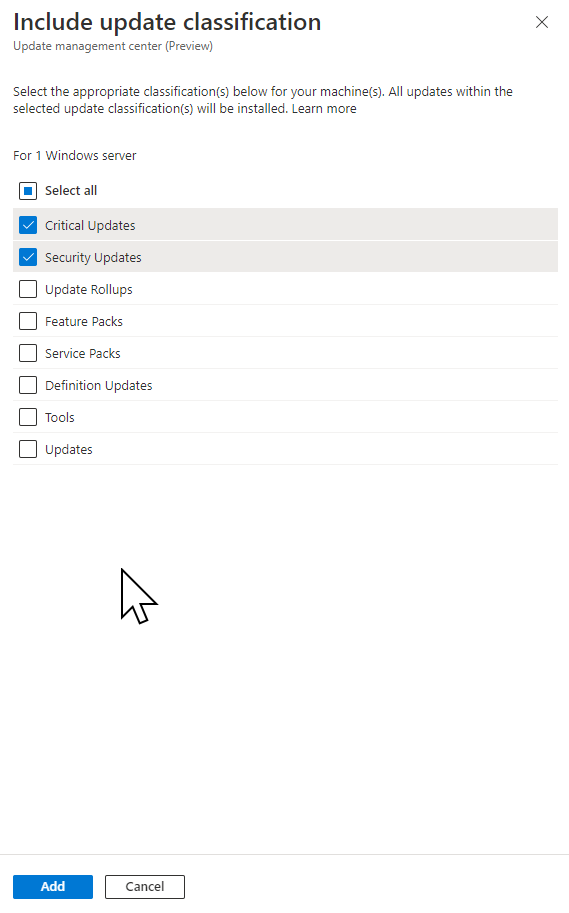The image size is (569, 913).
Task: Open the Learn more link
Action: pos(324,109)
